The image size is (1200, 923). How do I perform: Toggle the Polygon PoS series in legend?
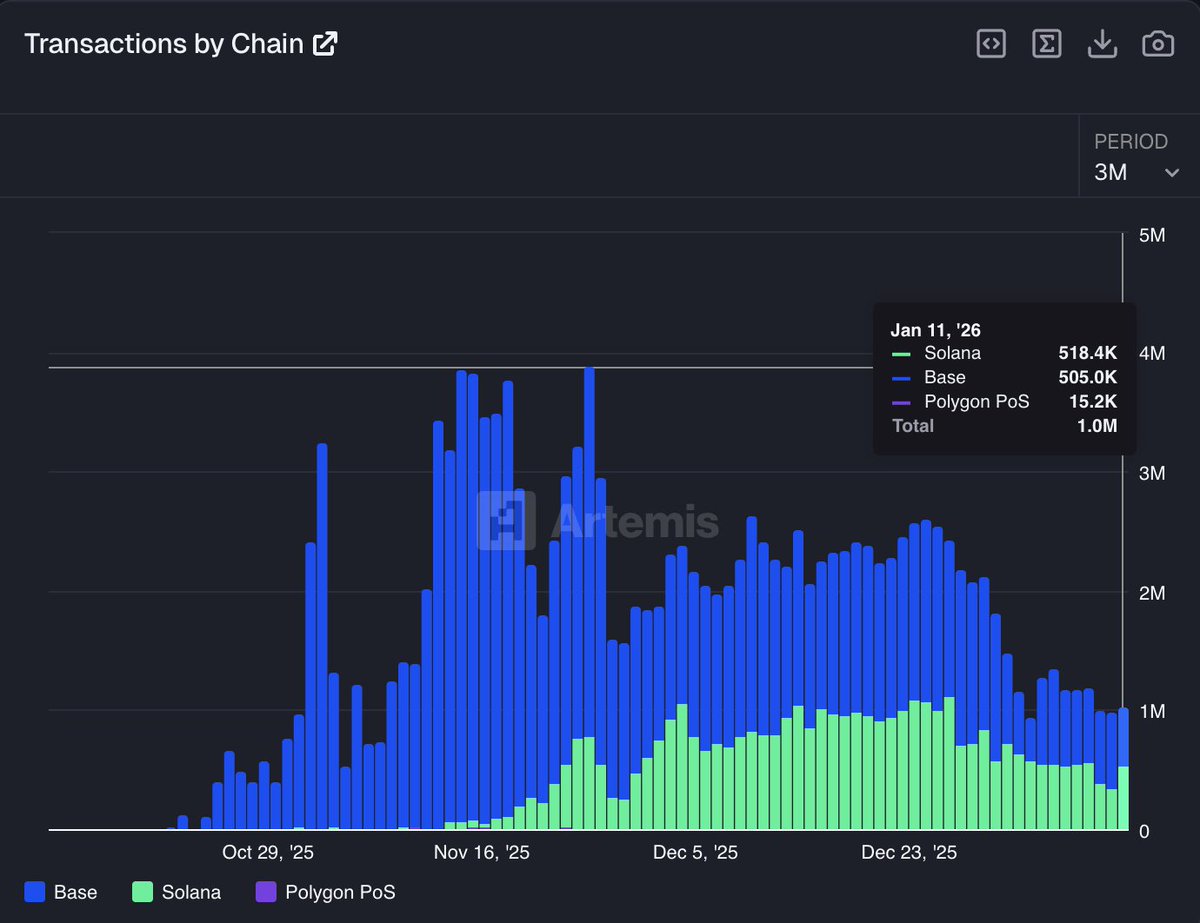click(x=326, y=892)
